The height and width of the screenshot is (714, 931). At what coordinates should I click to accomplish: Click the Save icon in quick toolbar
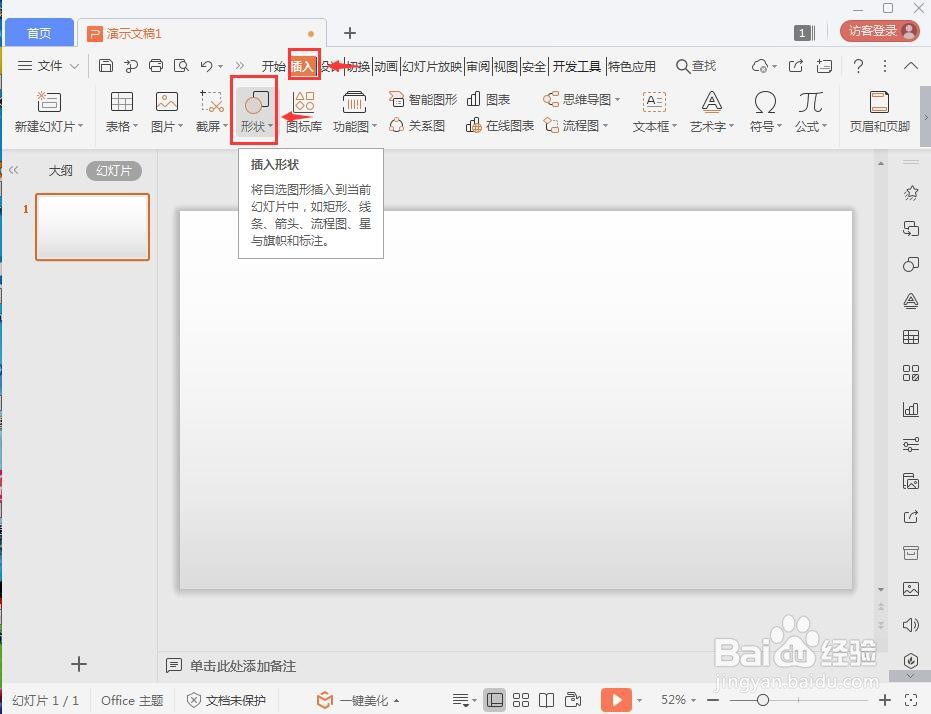coord(106,65)
